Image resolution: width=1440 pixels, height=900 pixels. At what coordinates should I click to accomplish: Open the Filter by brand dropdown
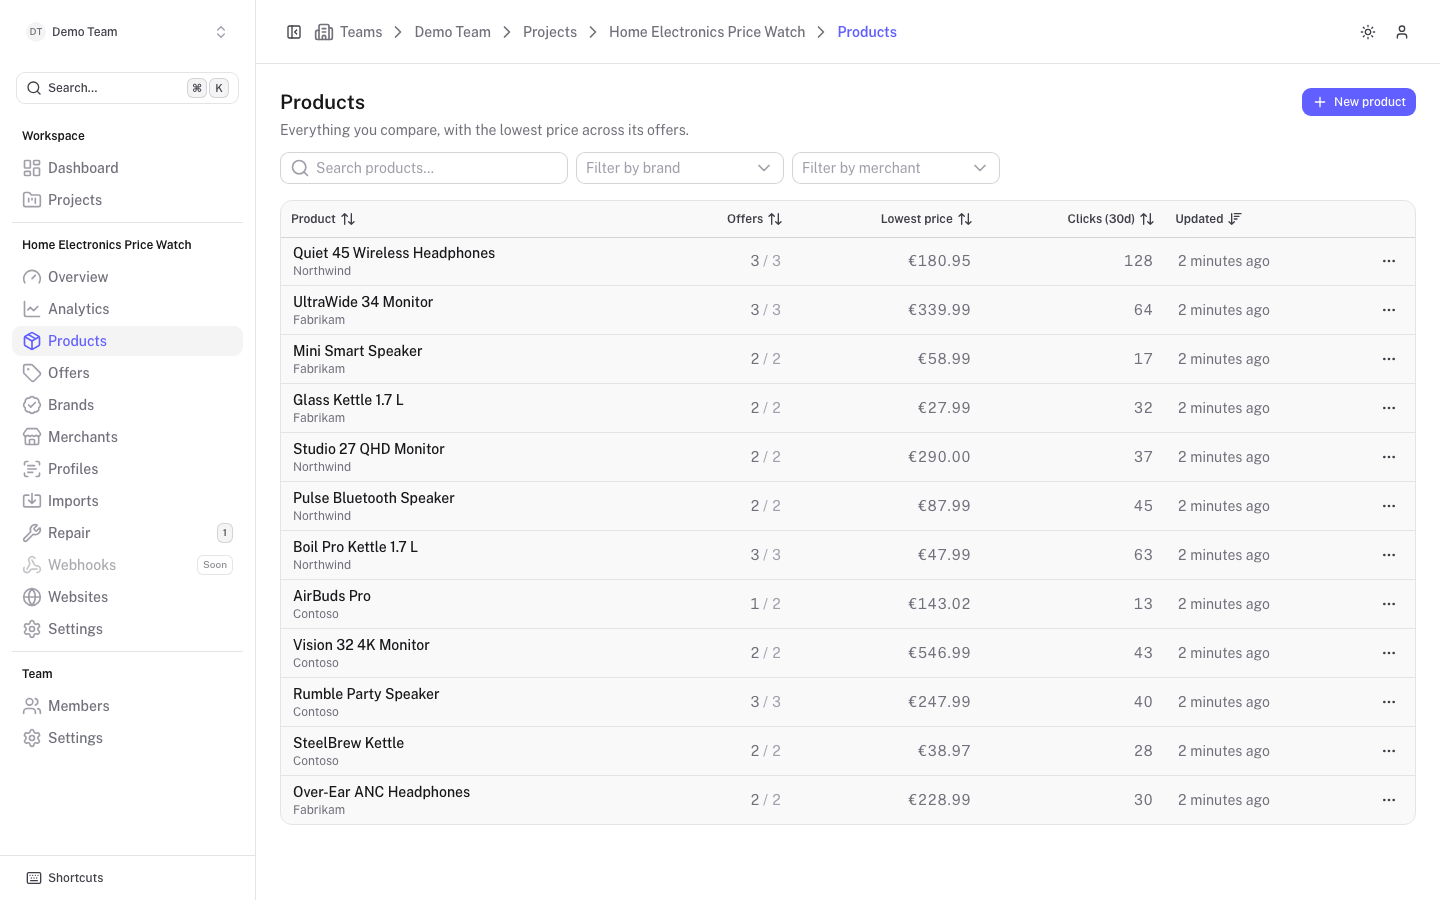pos(680,168)
